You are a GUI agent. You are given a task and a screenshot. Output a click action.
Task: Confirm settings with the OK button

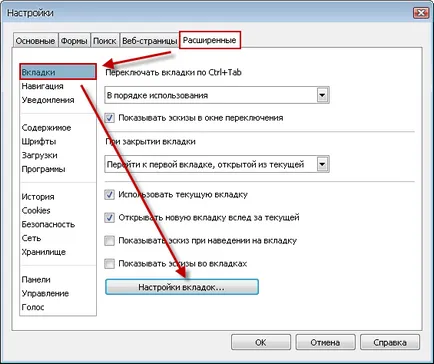pos(261,342)
